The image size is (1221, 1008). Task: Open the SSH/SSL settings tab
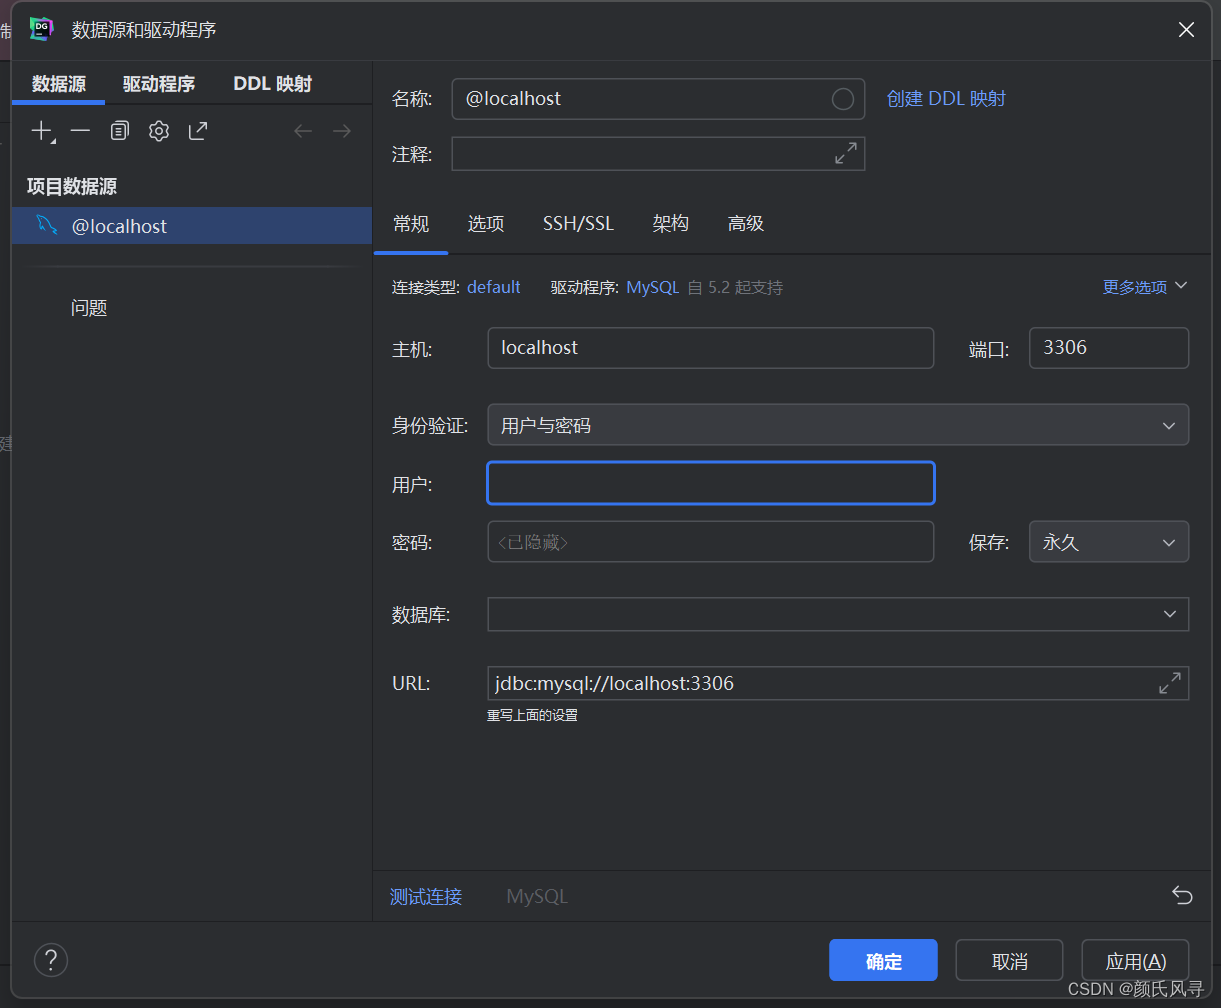click(578, 224)
